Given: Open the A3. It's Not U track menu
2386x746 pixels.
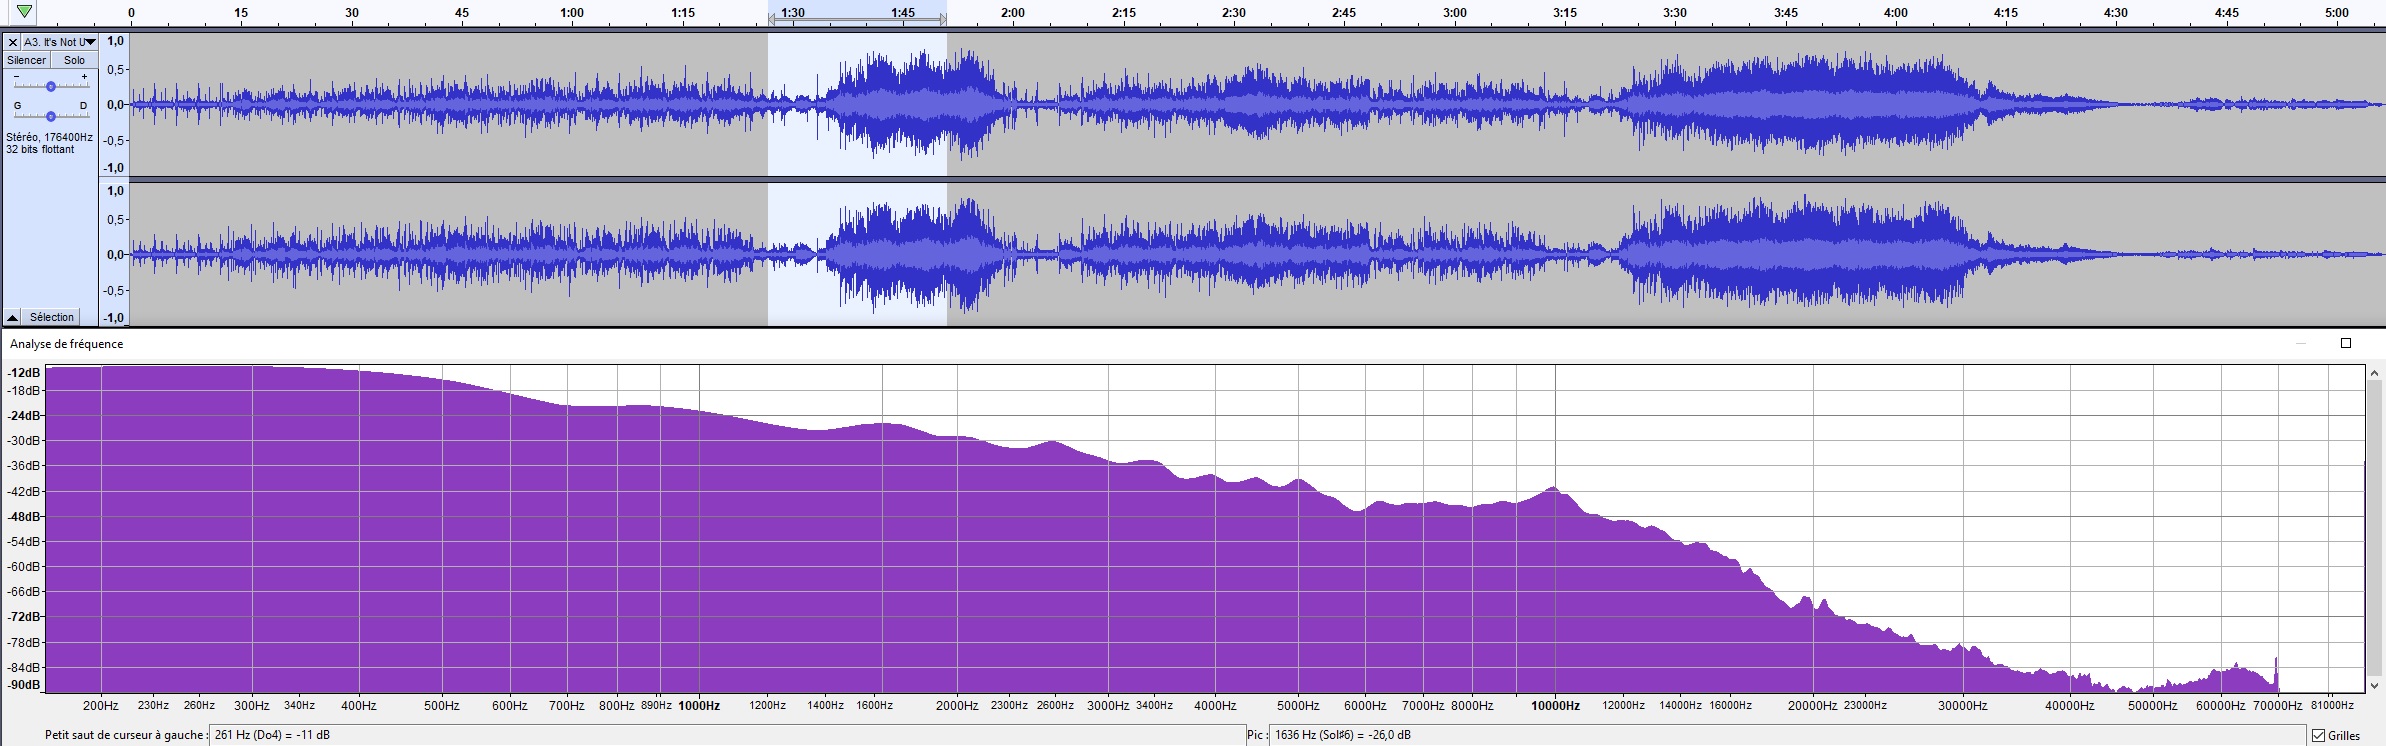Looking at the screenshot, I should pos(60,42).
